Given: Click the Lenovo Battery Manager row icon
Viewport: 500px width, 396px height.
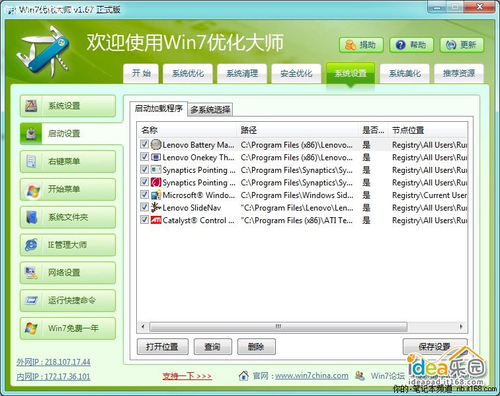Looking at the screenshot, I should tap(156, 145).
